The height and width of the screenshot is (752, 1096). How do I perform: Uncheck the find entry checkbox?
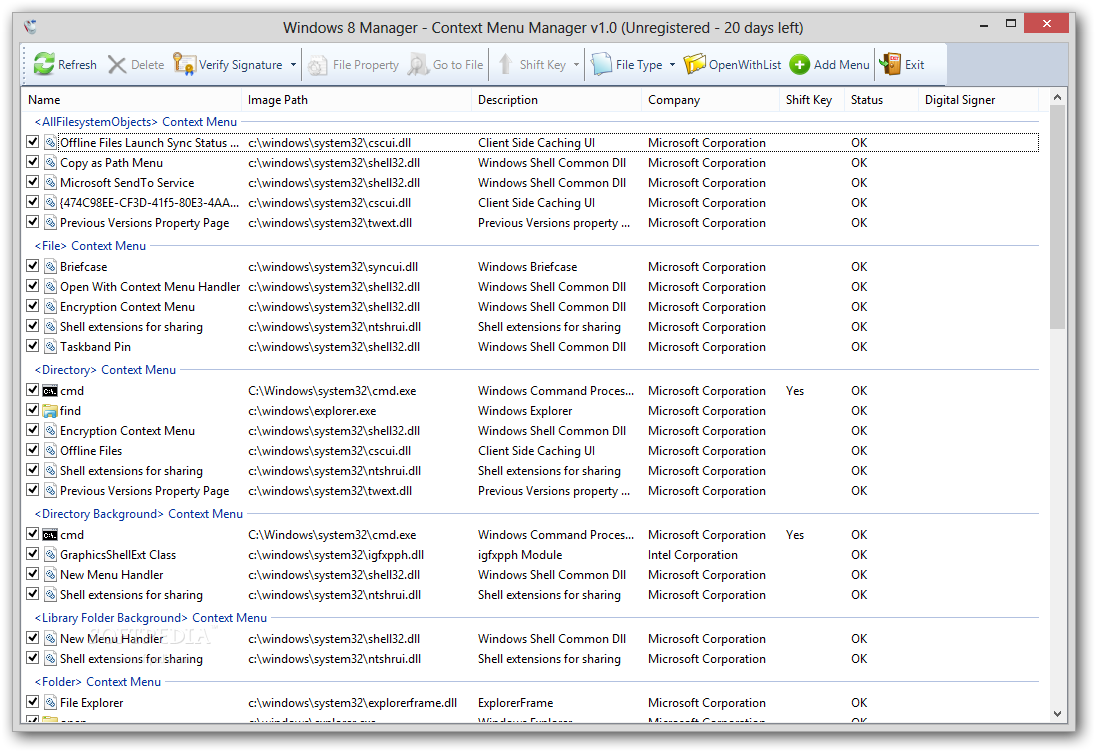[32, 410]
